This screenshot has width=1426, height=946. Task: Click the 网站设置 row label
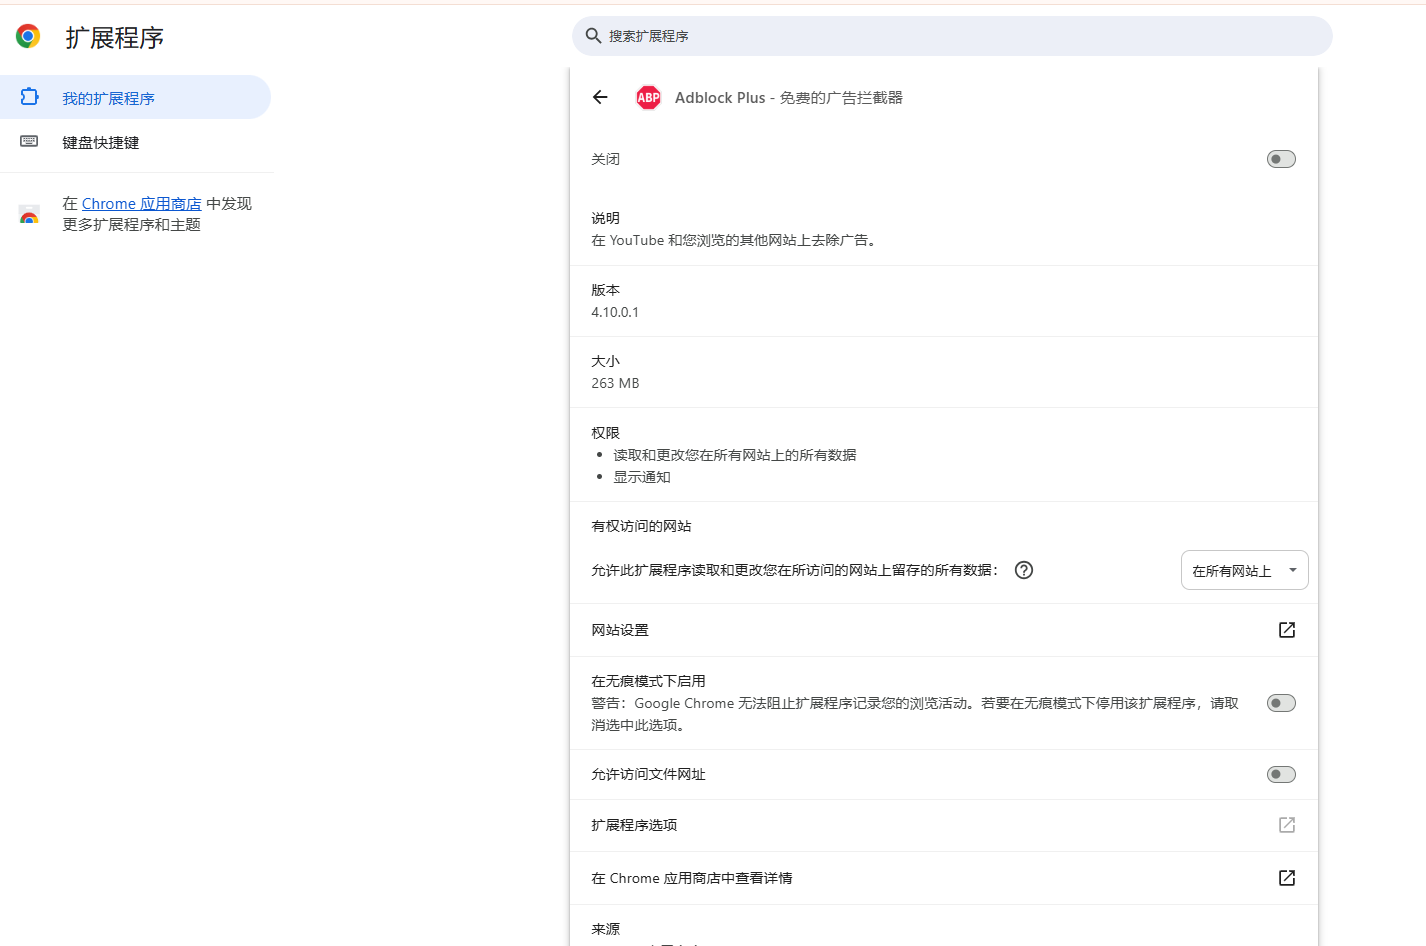tap(620, 630)
